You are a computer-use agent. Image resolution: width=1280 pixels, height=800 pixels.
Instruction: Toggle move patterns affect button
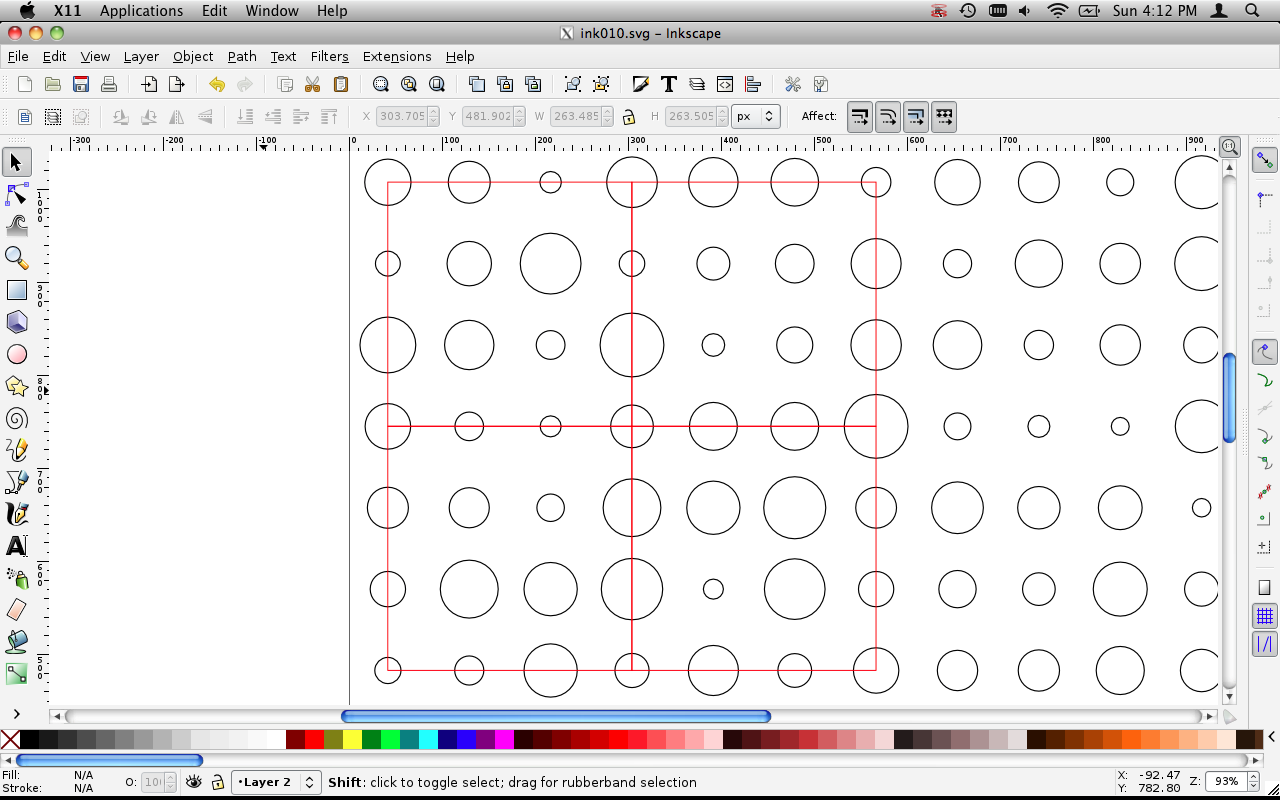point(944,117)
